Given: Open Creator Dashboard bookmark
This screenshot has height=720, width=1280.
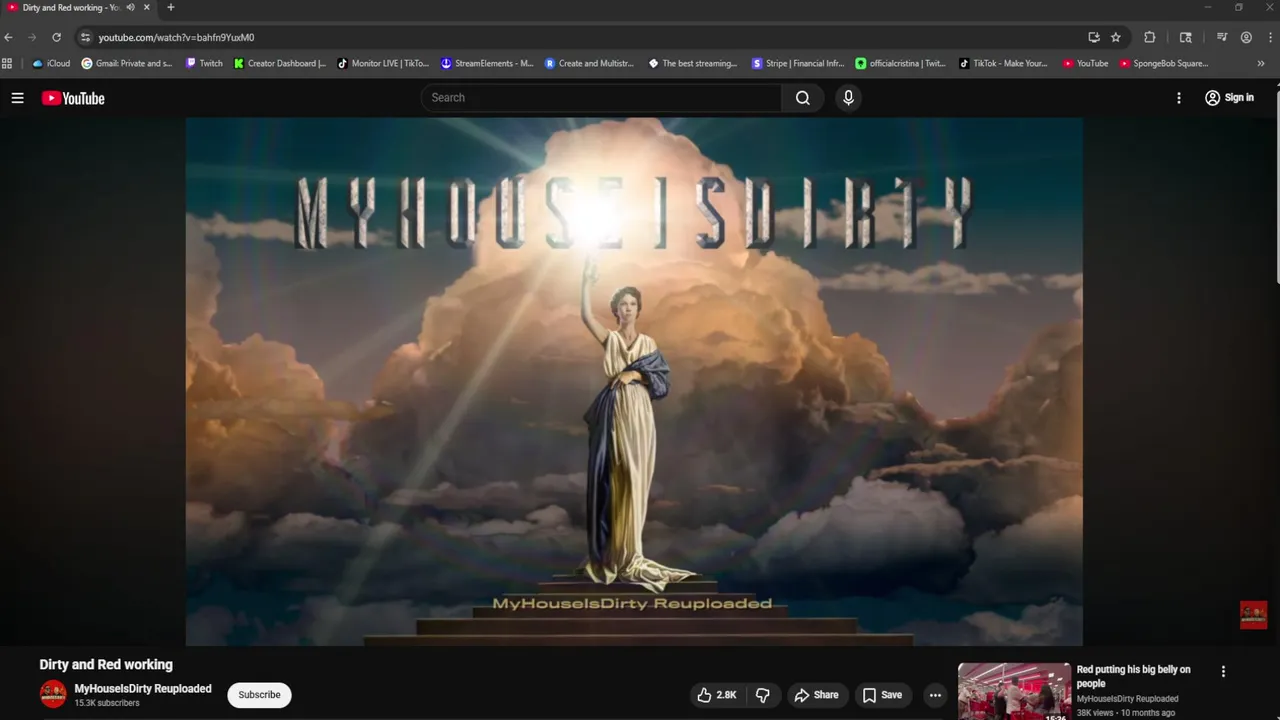Looking at the screenshot, I should click(280, 63).
